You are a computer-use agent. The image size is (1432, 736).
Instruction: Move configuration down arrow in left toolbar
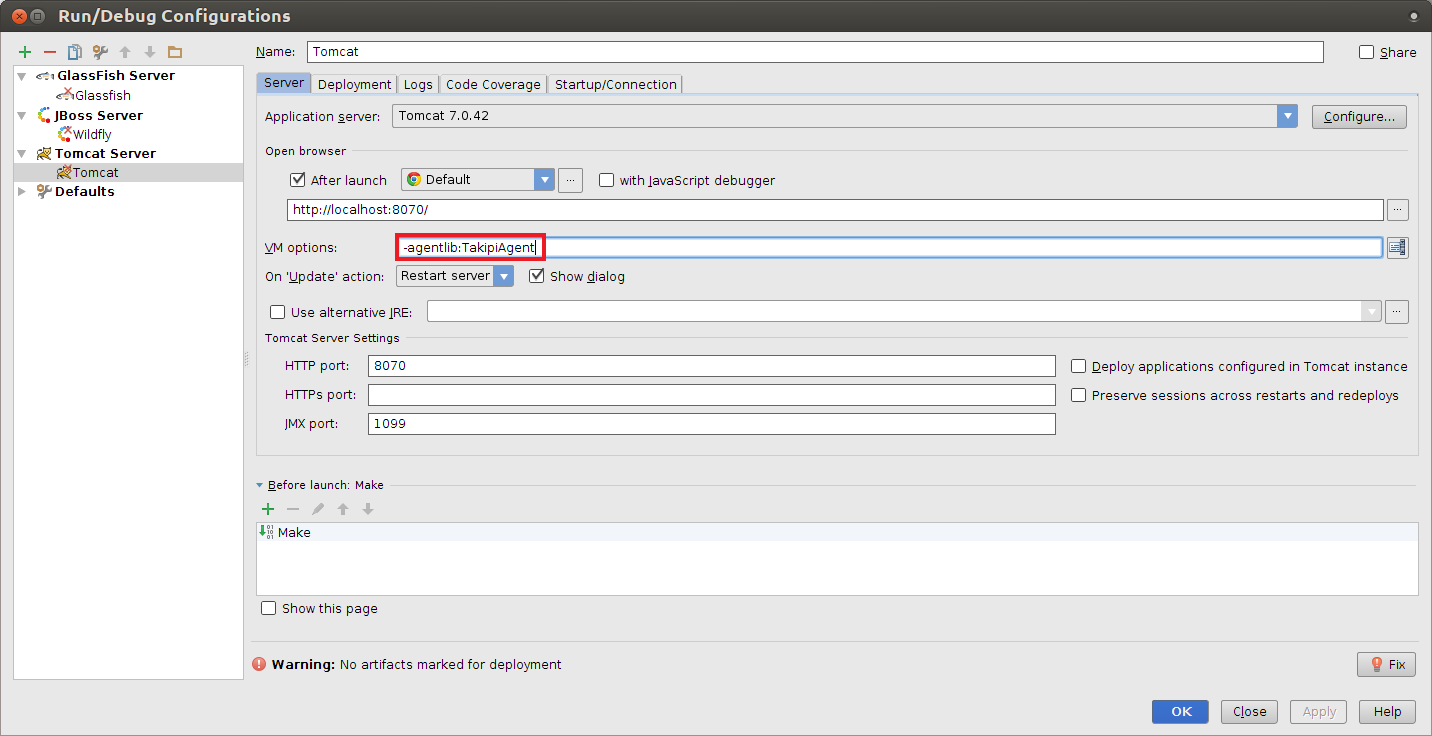pyautogui.click(x=150, y=52)
